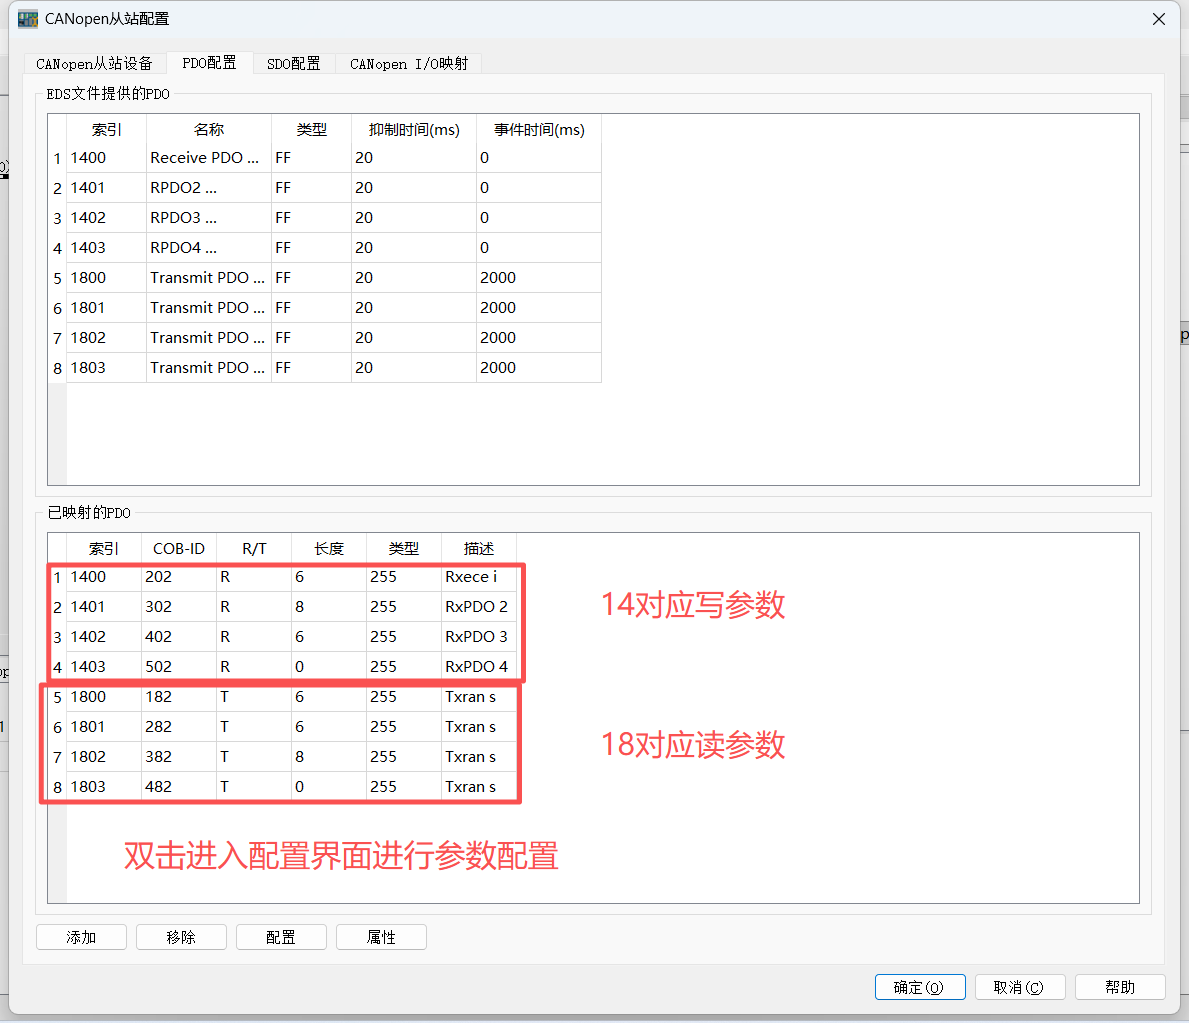
Task: Select mapped PDO with COB-ID 482
Action: (x=282, y=786)
